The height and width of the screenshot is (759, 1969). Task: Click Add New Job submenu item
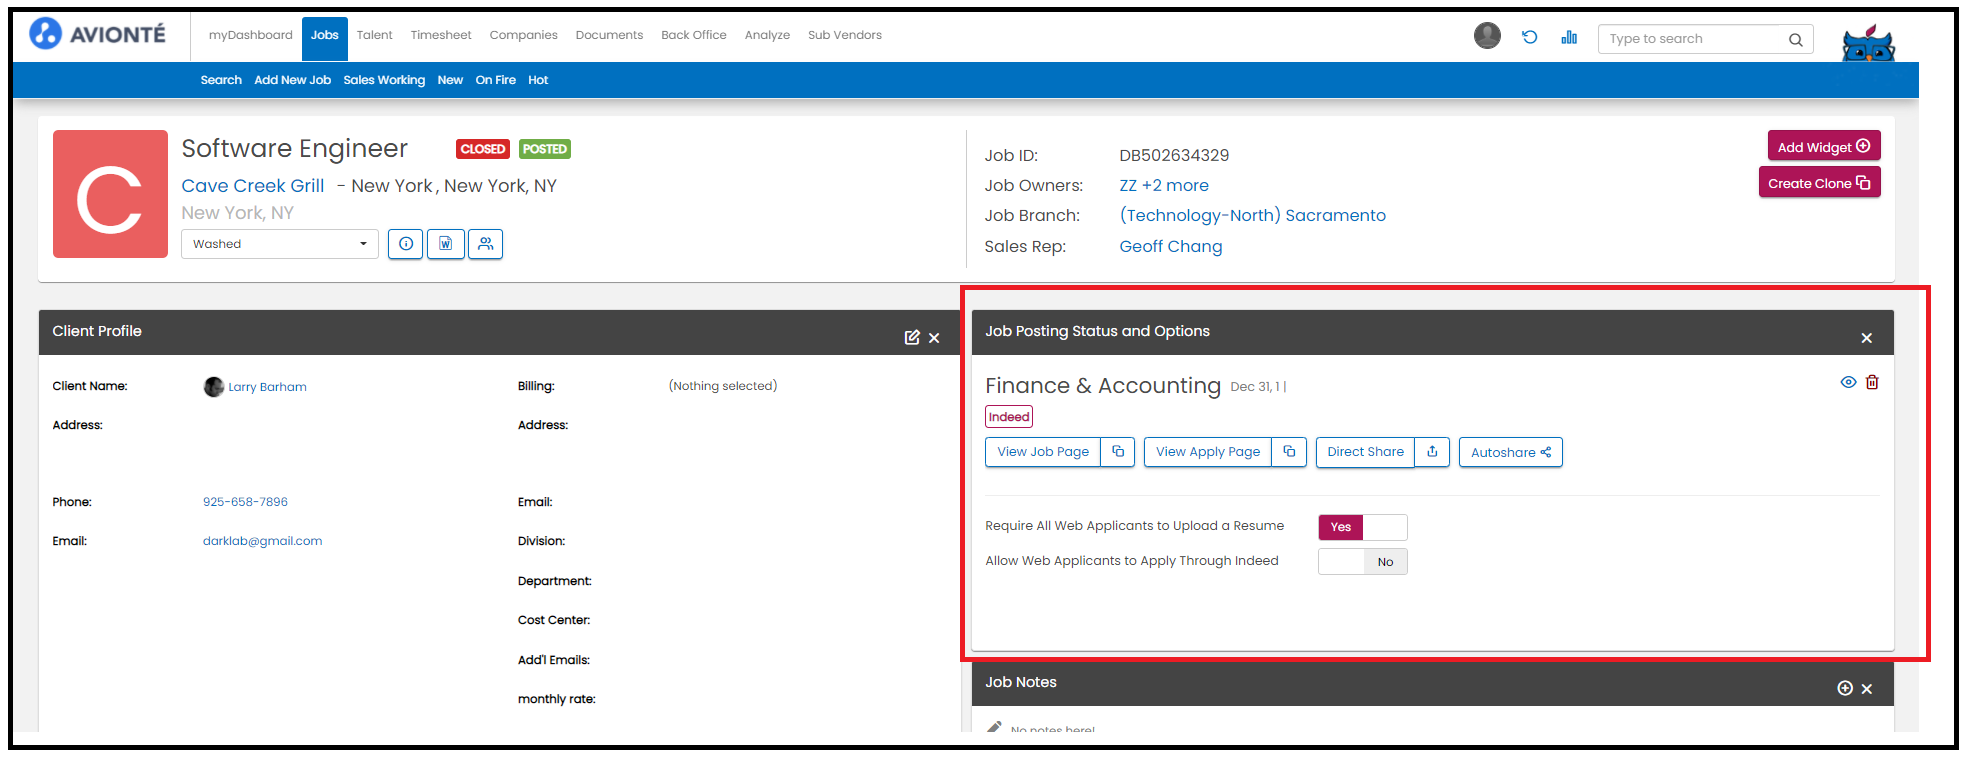click(292, 80)
